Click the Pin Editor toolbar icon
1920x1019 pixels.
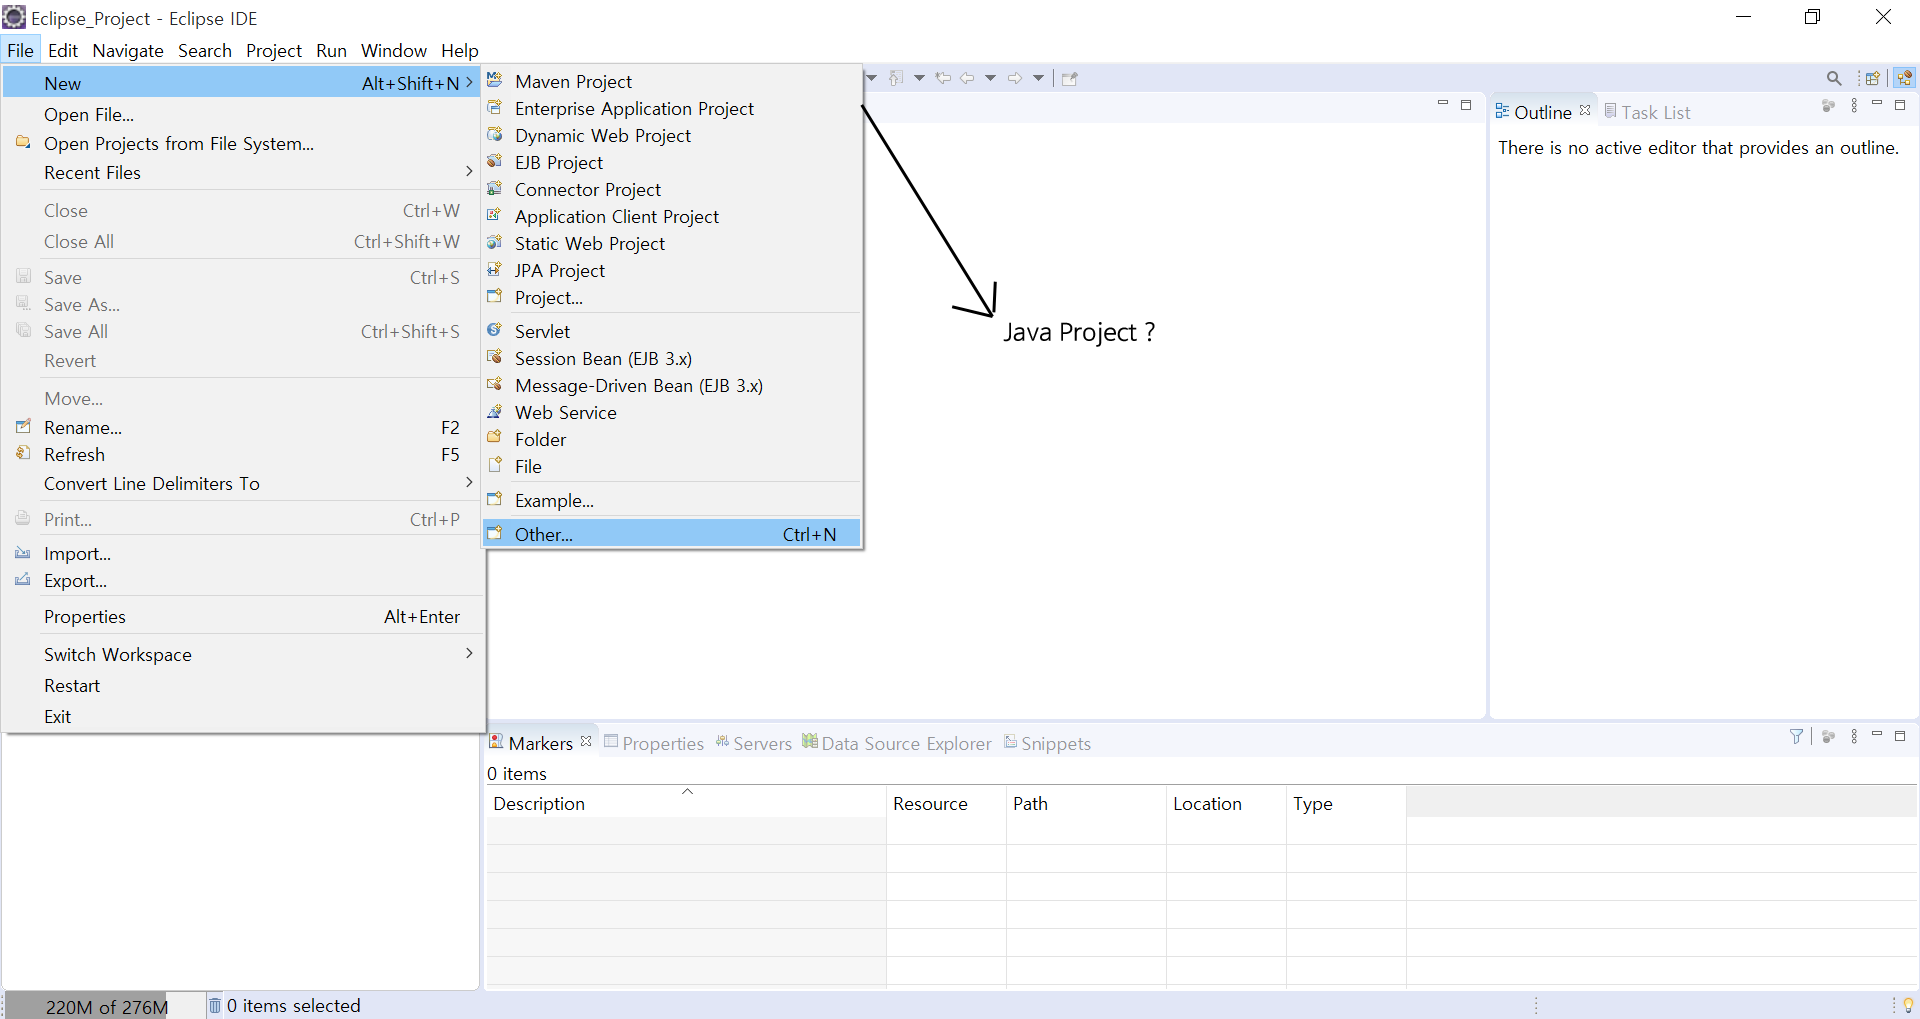pos(1070,79)
